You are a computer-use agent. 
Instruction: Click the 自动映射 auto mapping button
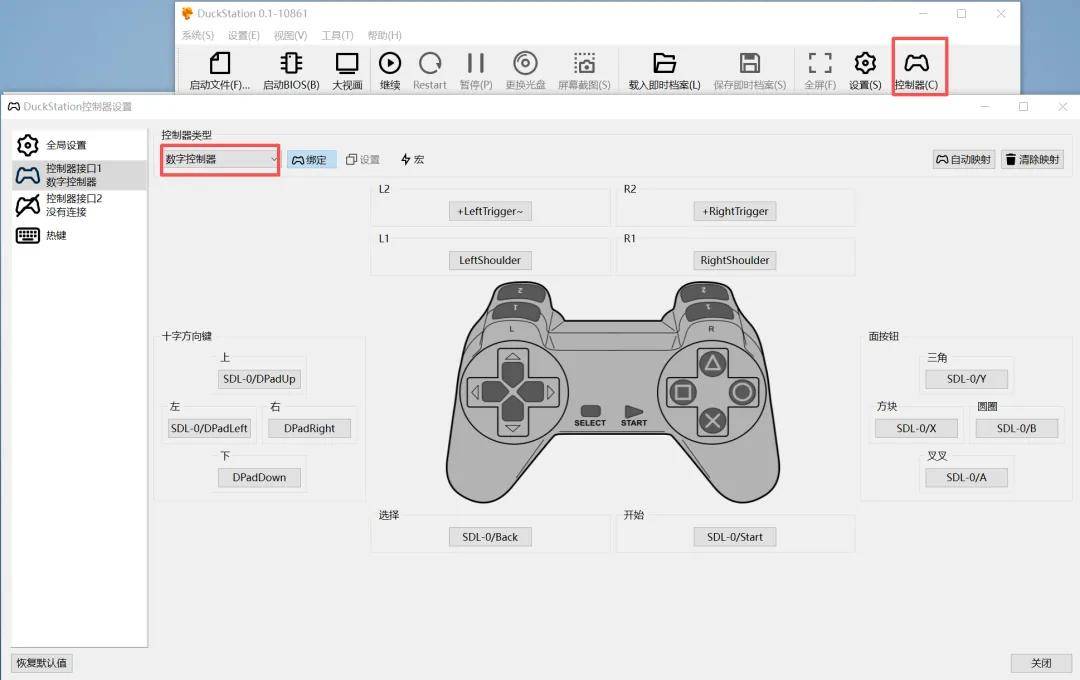click(x=963, y=160)
